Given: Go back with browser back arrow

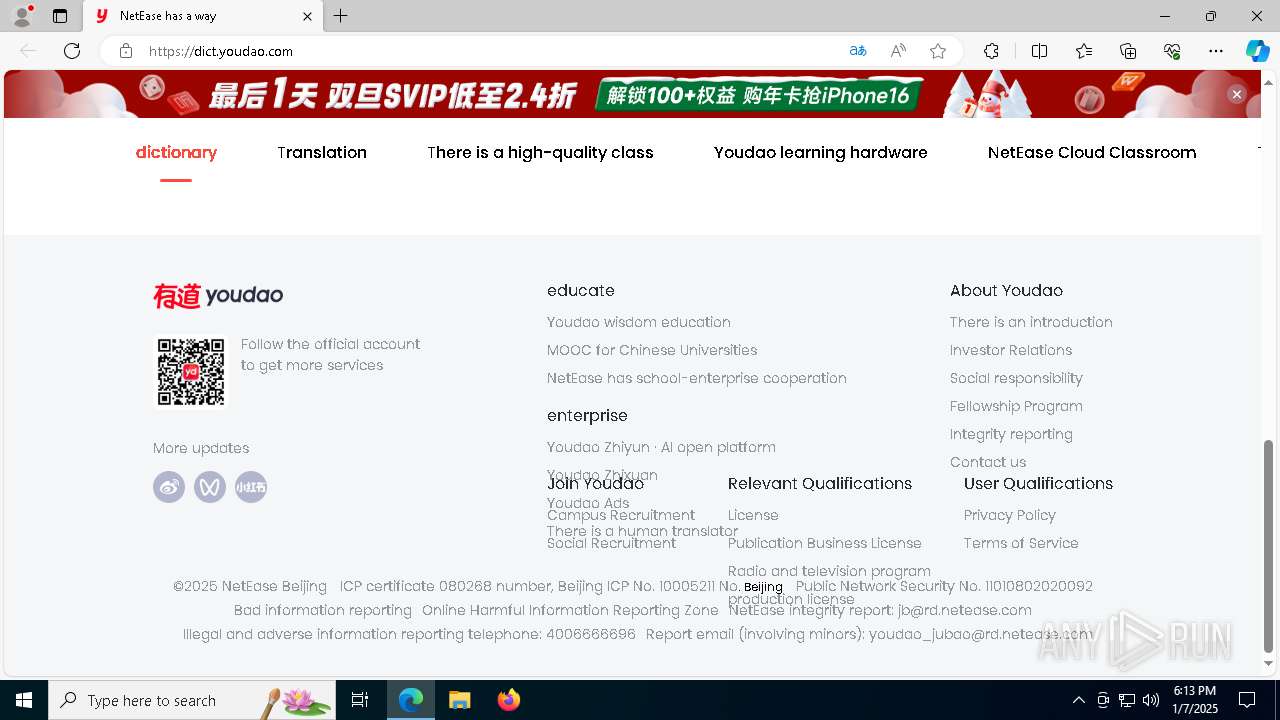Looking at the screenshot, I should [28, 51].
